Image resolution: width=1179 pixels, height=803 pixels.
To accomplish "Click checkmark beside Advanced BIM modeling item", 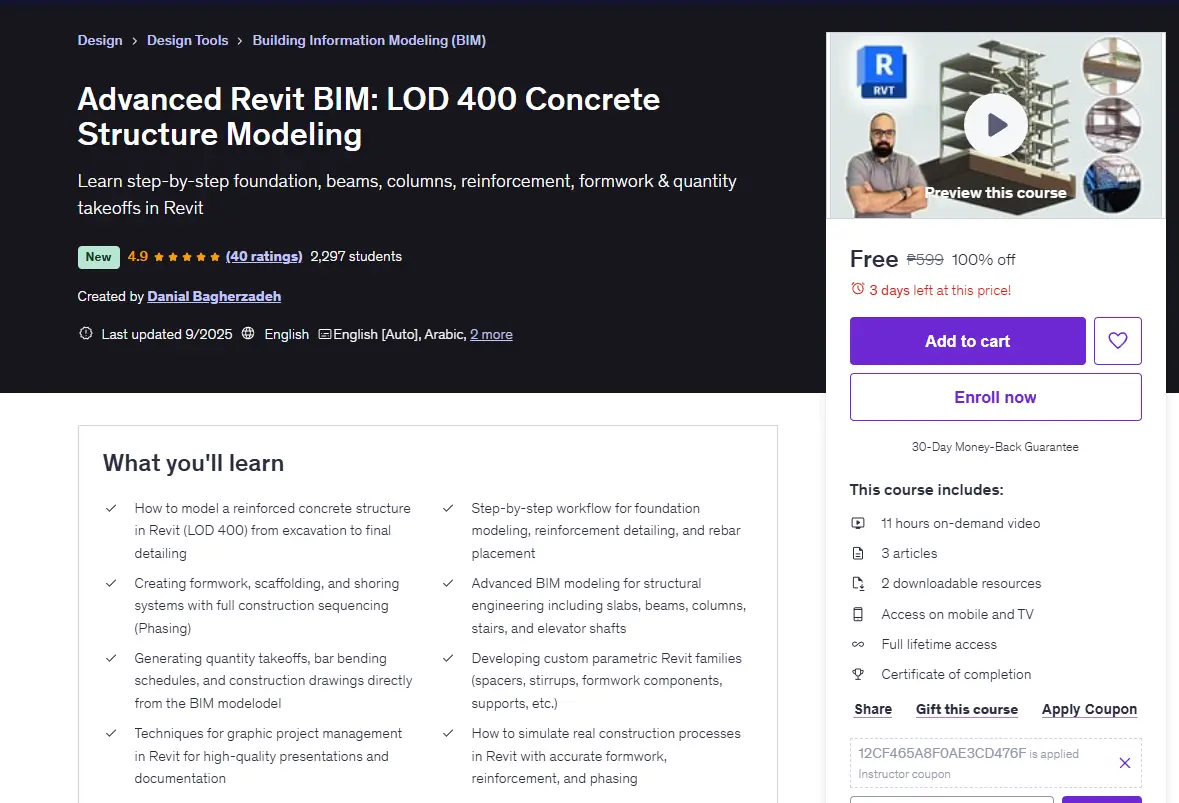I will pos(448,583).
